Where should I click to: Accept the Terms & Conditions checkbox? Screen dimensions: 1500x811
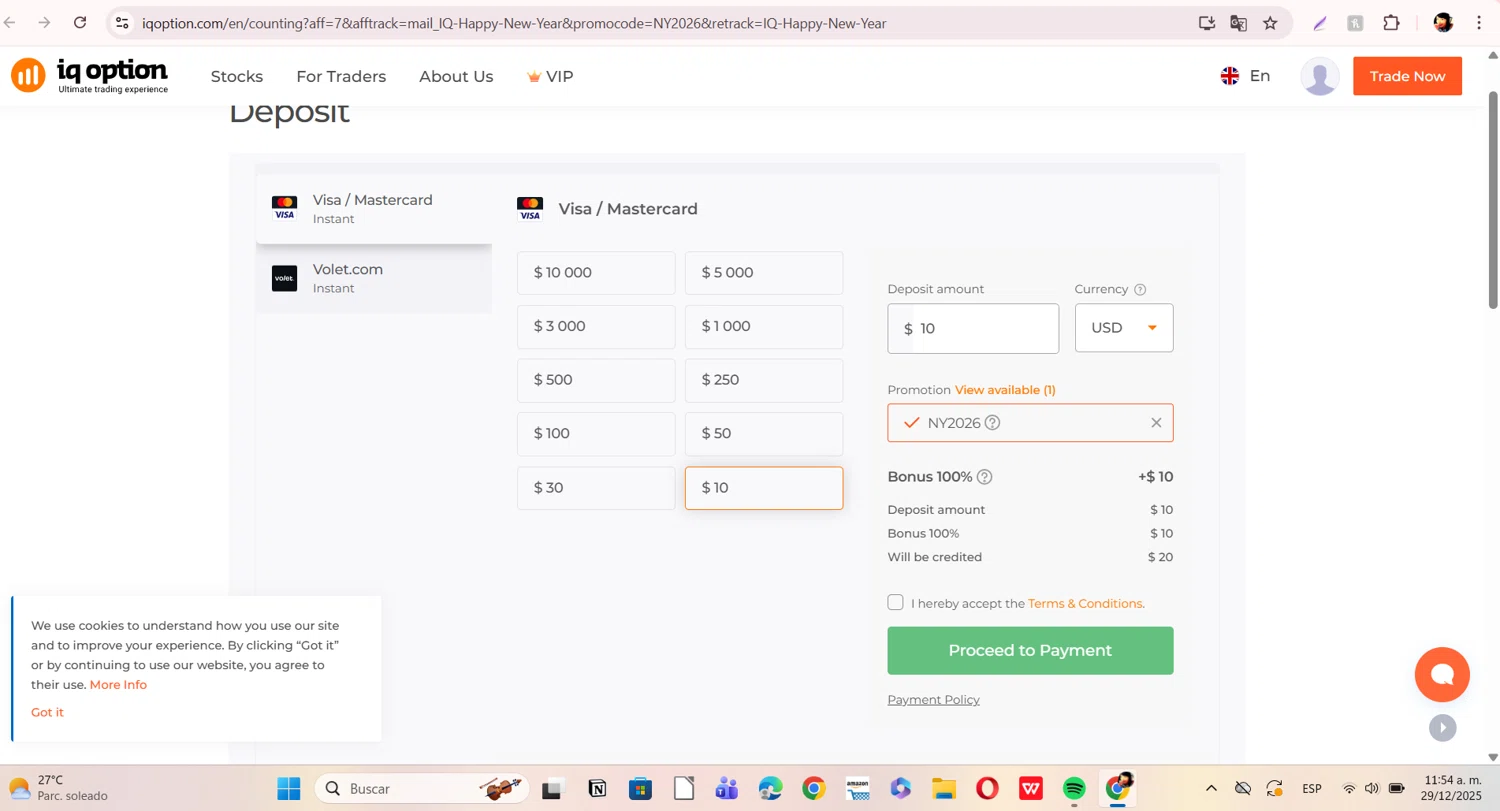coord(895,602)
